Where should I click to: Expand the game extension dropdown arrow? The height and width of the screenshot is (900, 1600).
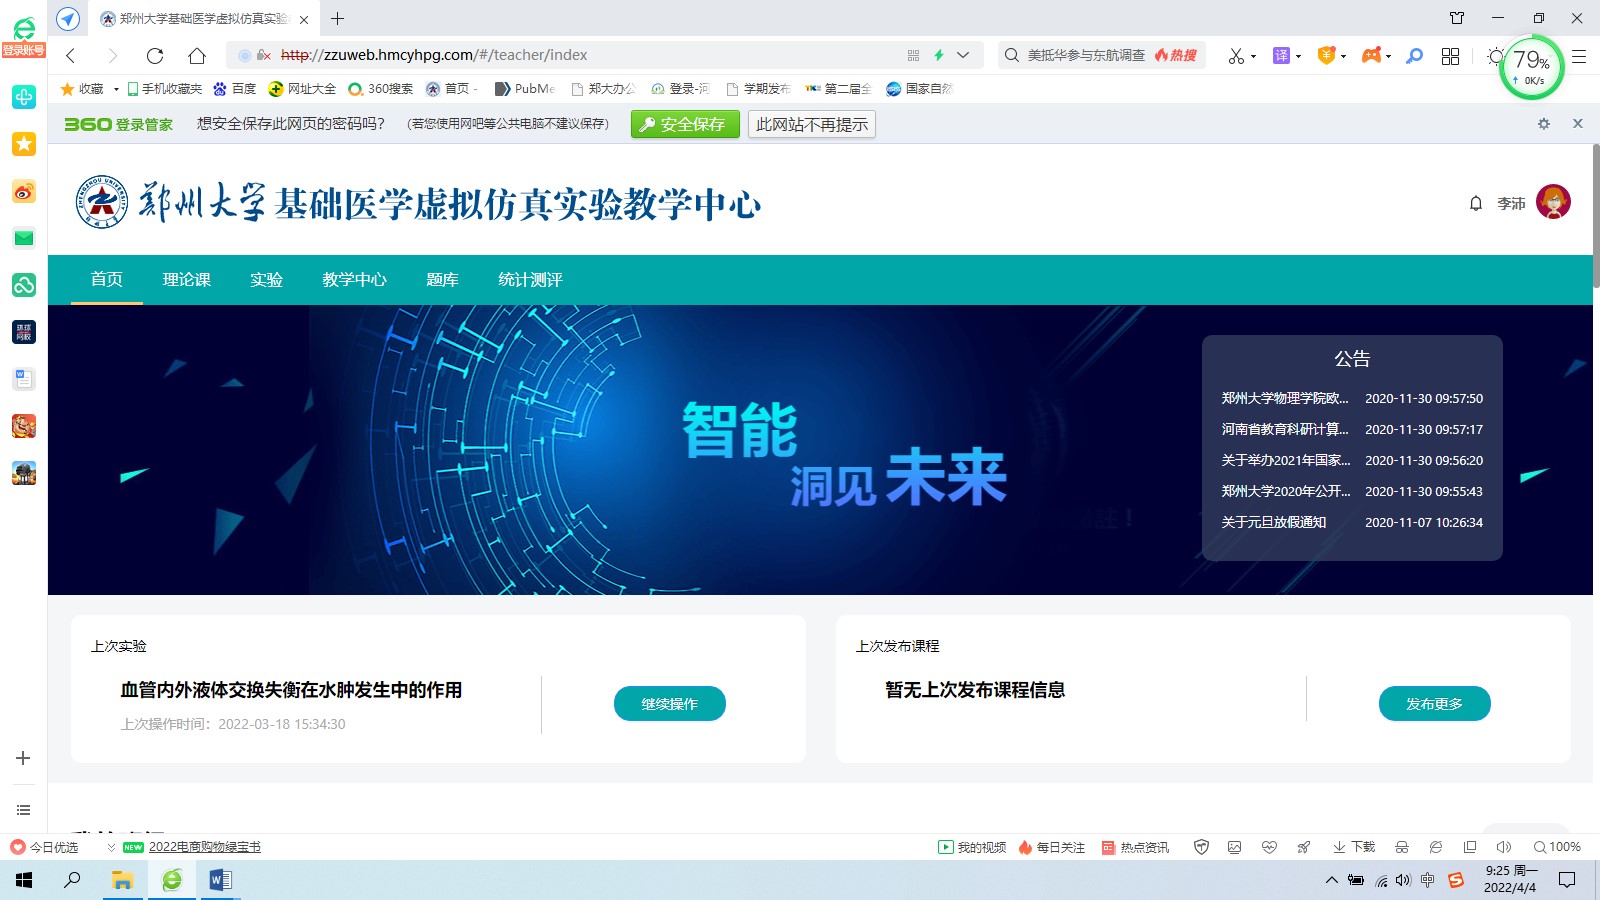1388,57
